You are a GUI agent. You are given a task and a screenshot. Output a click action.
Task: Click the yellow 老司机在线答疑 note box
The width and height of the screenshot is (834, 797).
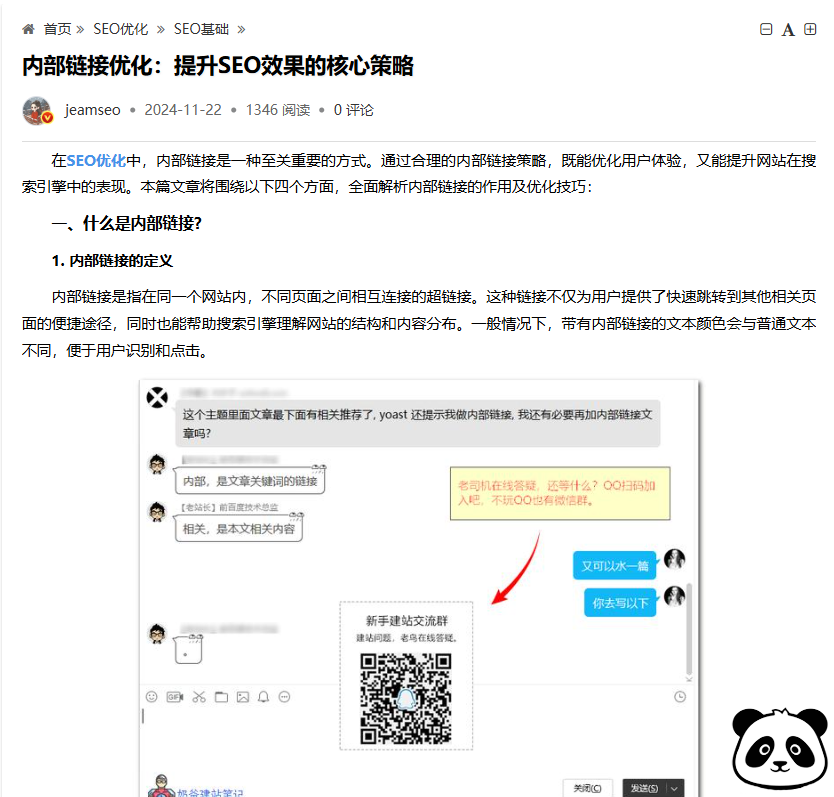pyautogui.click(x=560, y=493)
